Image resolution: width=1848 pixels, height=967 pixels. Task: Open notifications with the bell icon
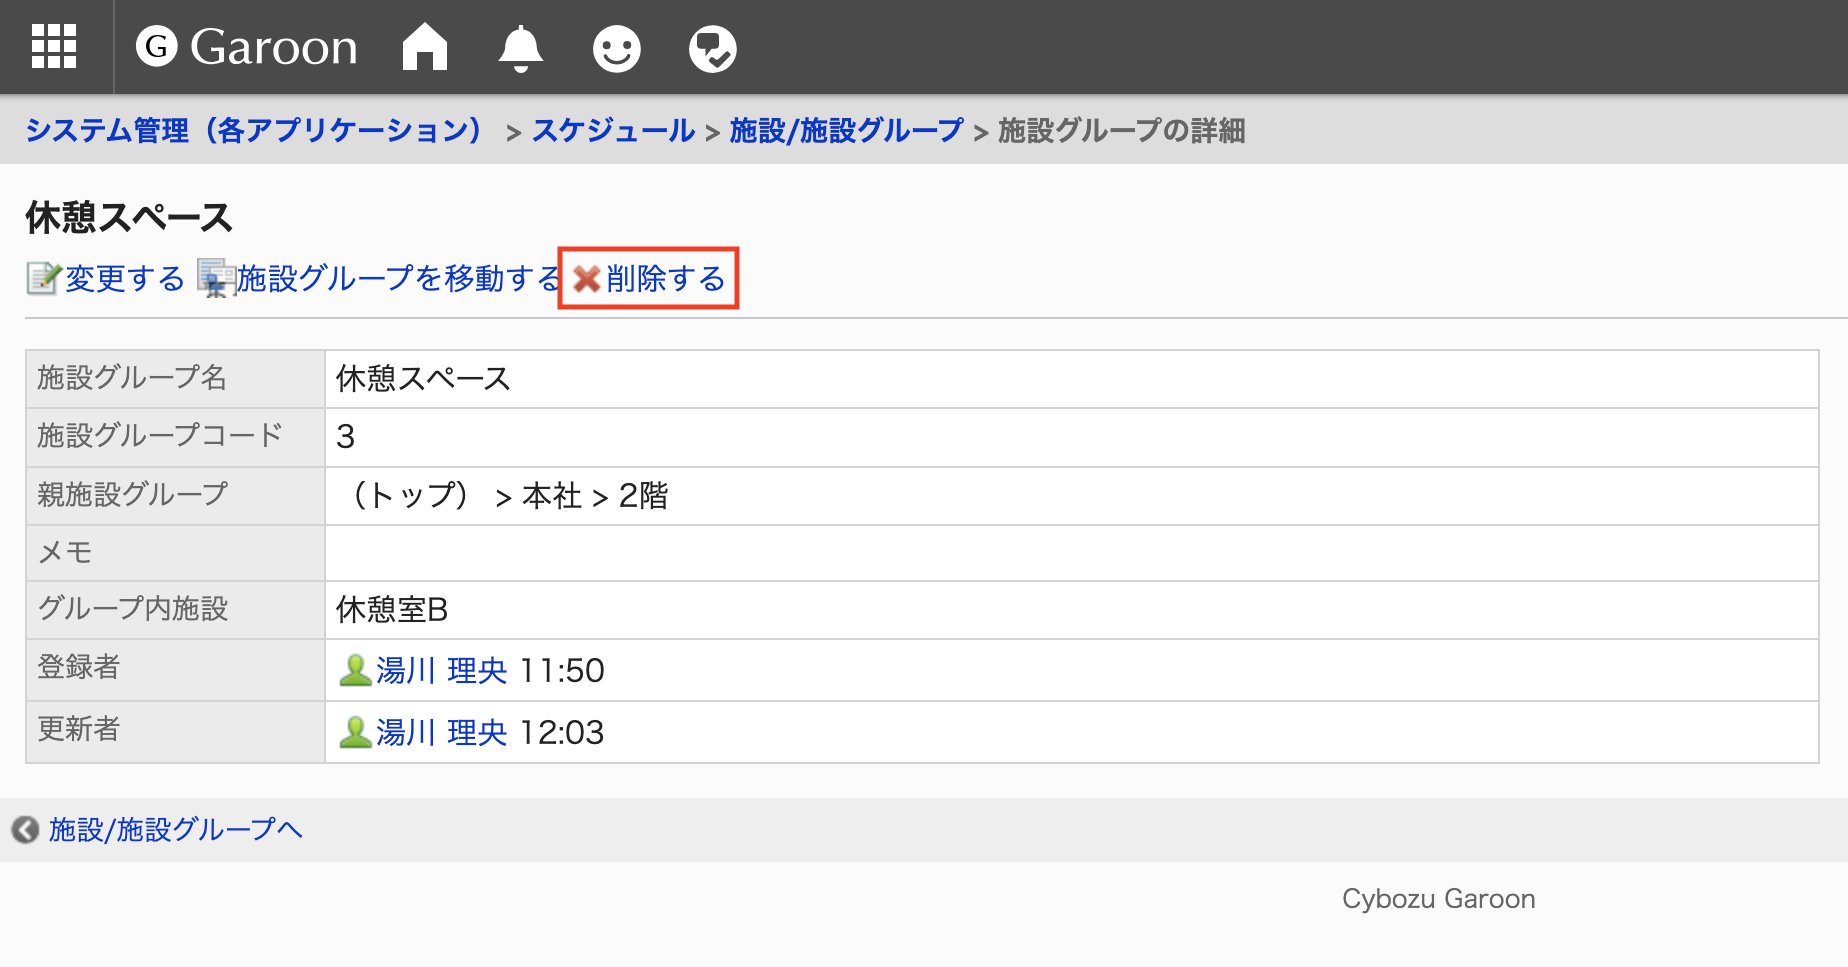(519, 46)
